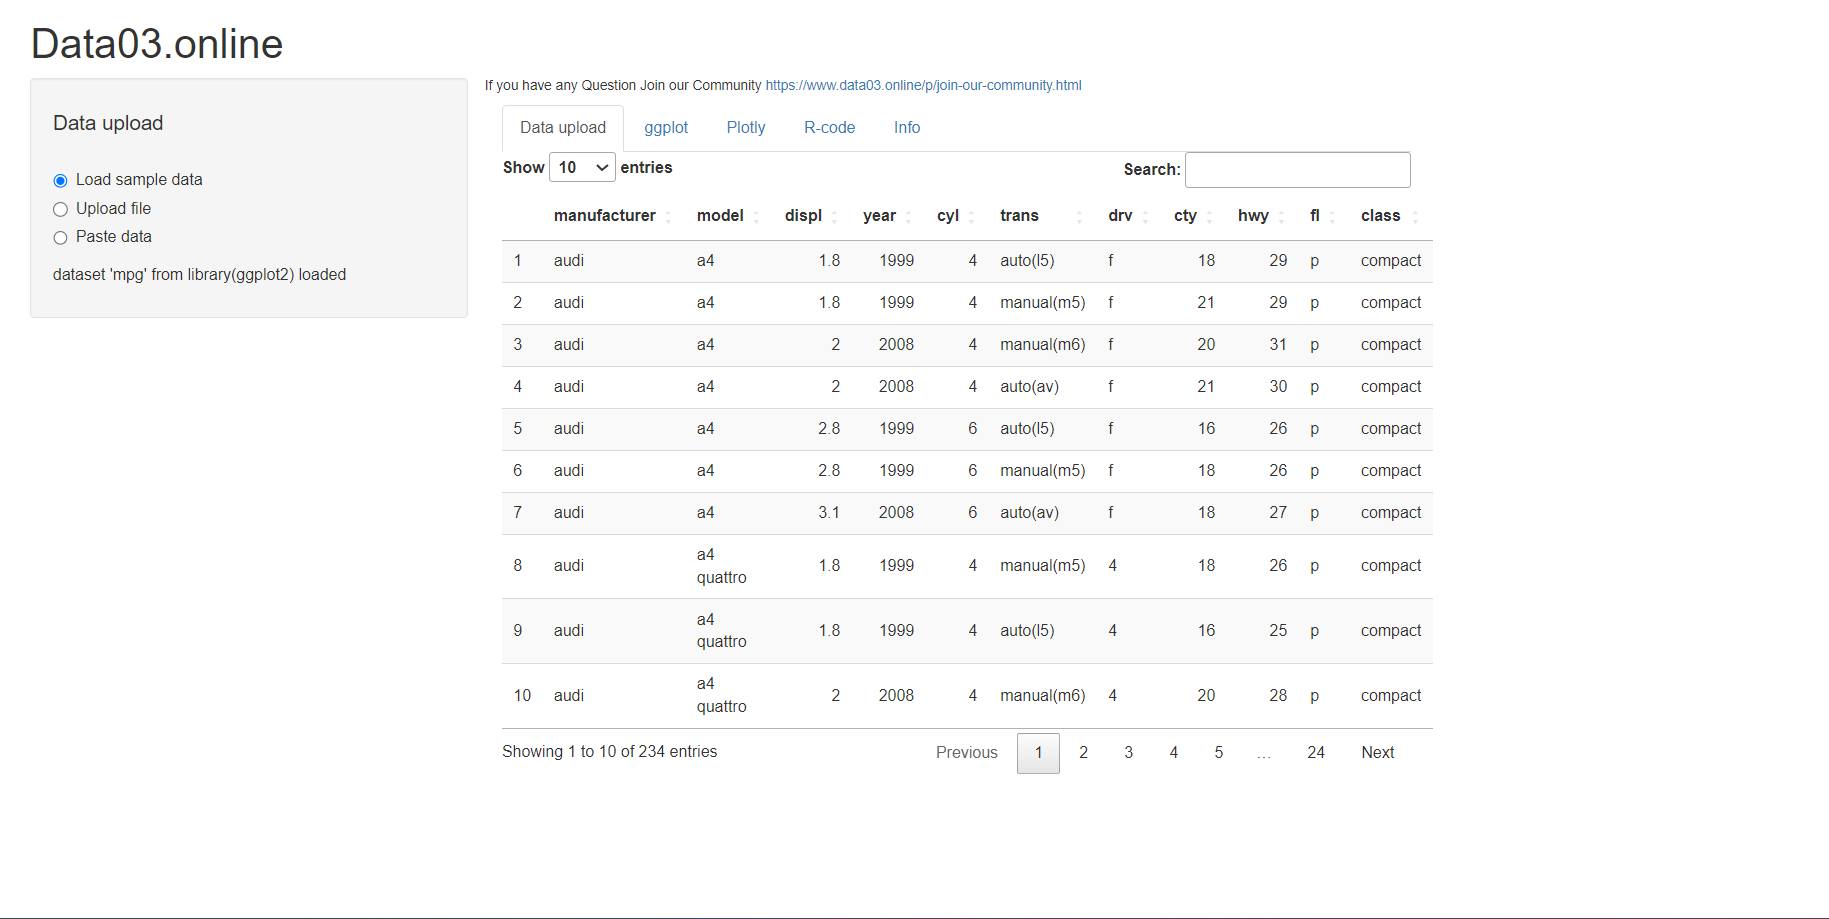
Task: Click hwy value '31' in row 3
Action: coord(1278,345)
